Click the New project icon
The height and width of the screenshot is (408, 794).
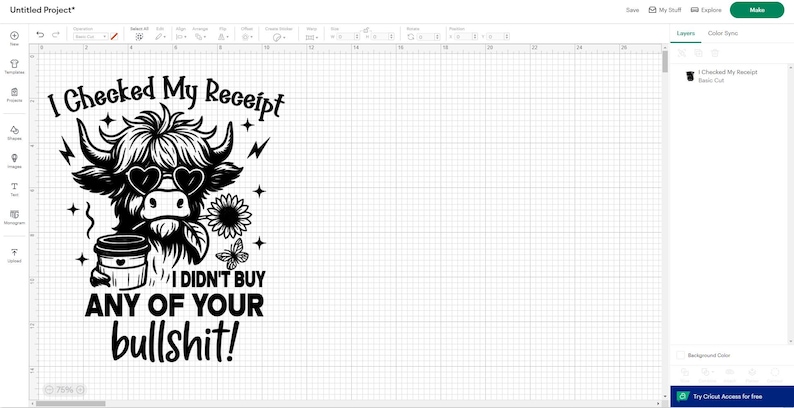tap(14, 35)
